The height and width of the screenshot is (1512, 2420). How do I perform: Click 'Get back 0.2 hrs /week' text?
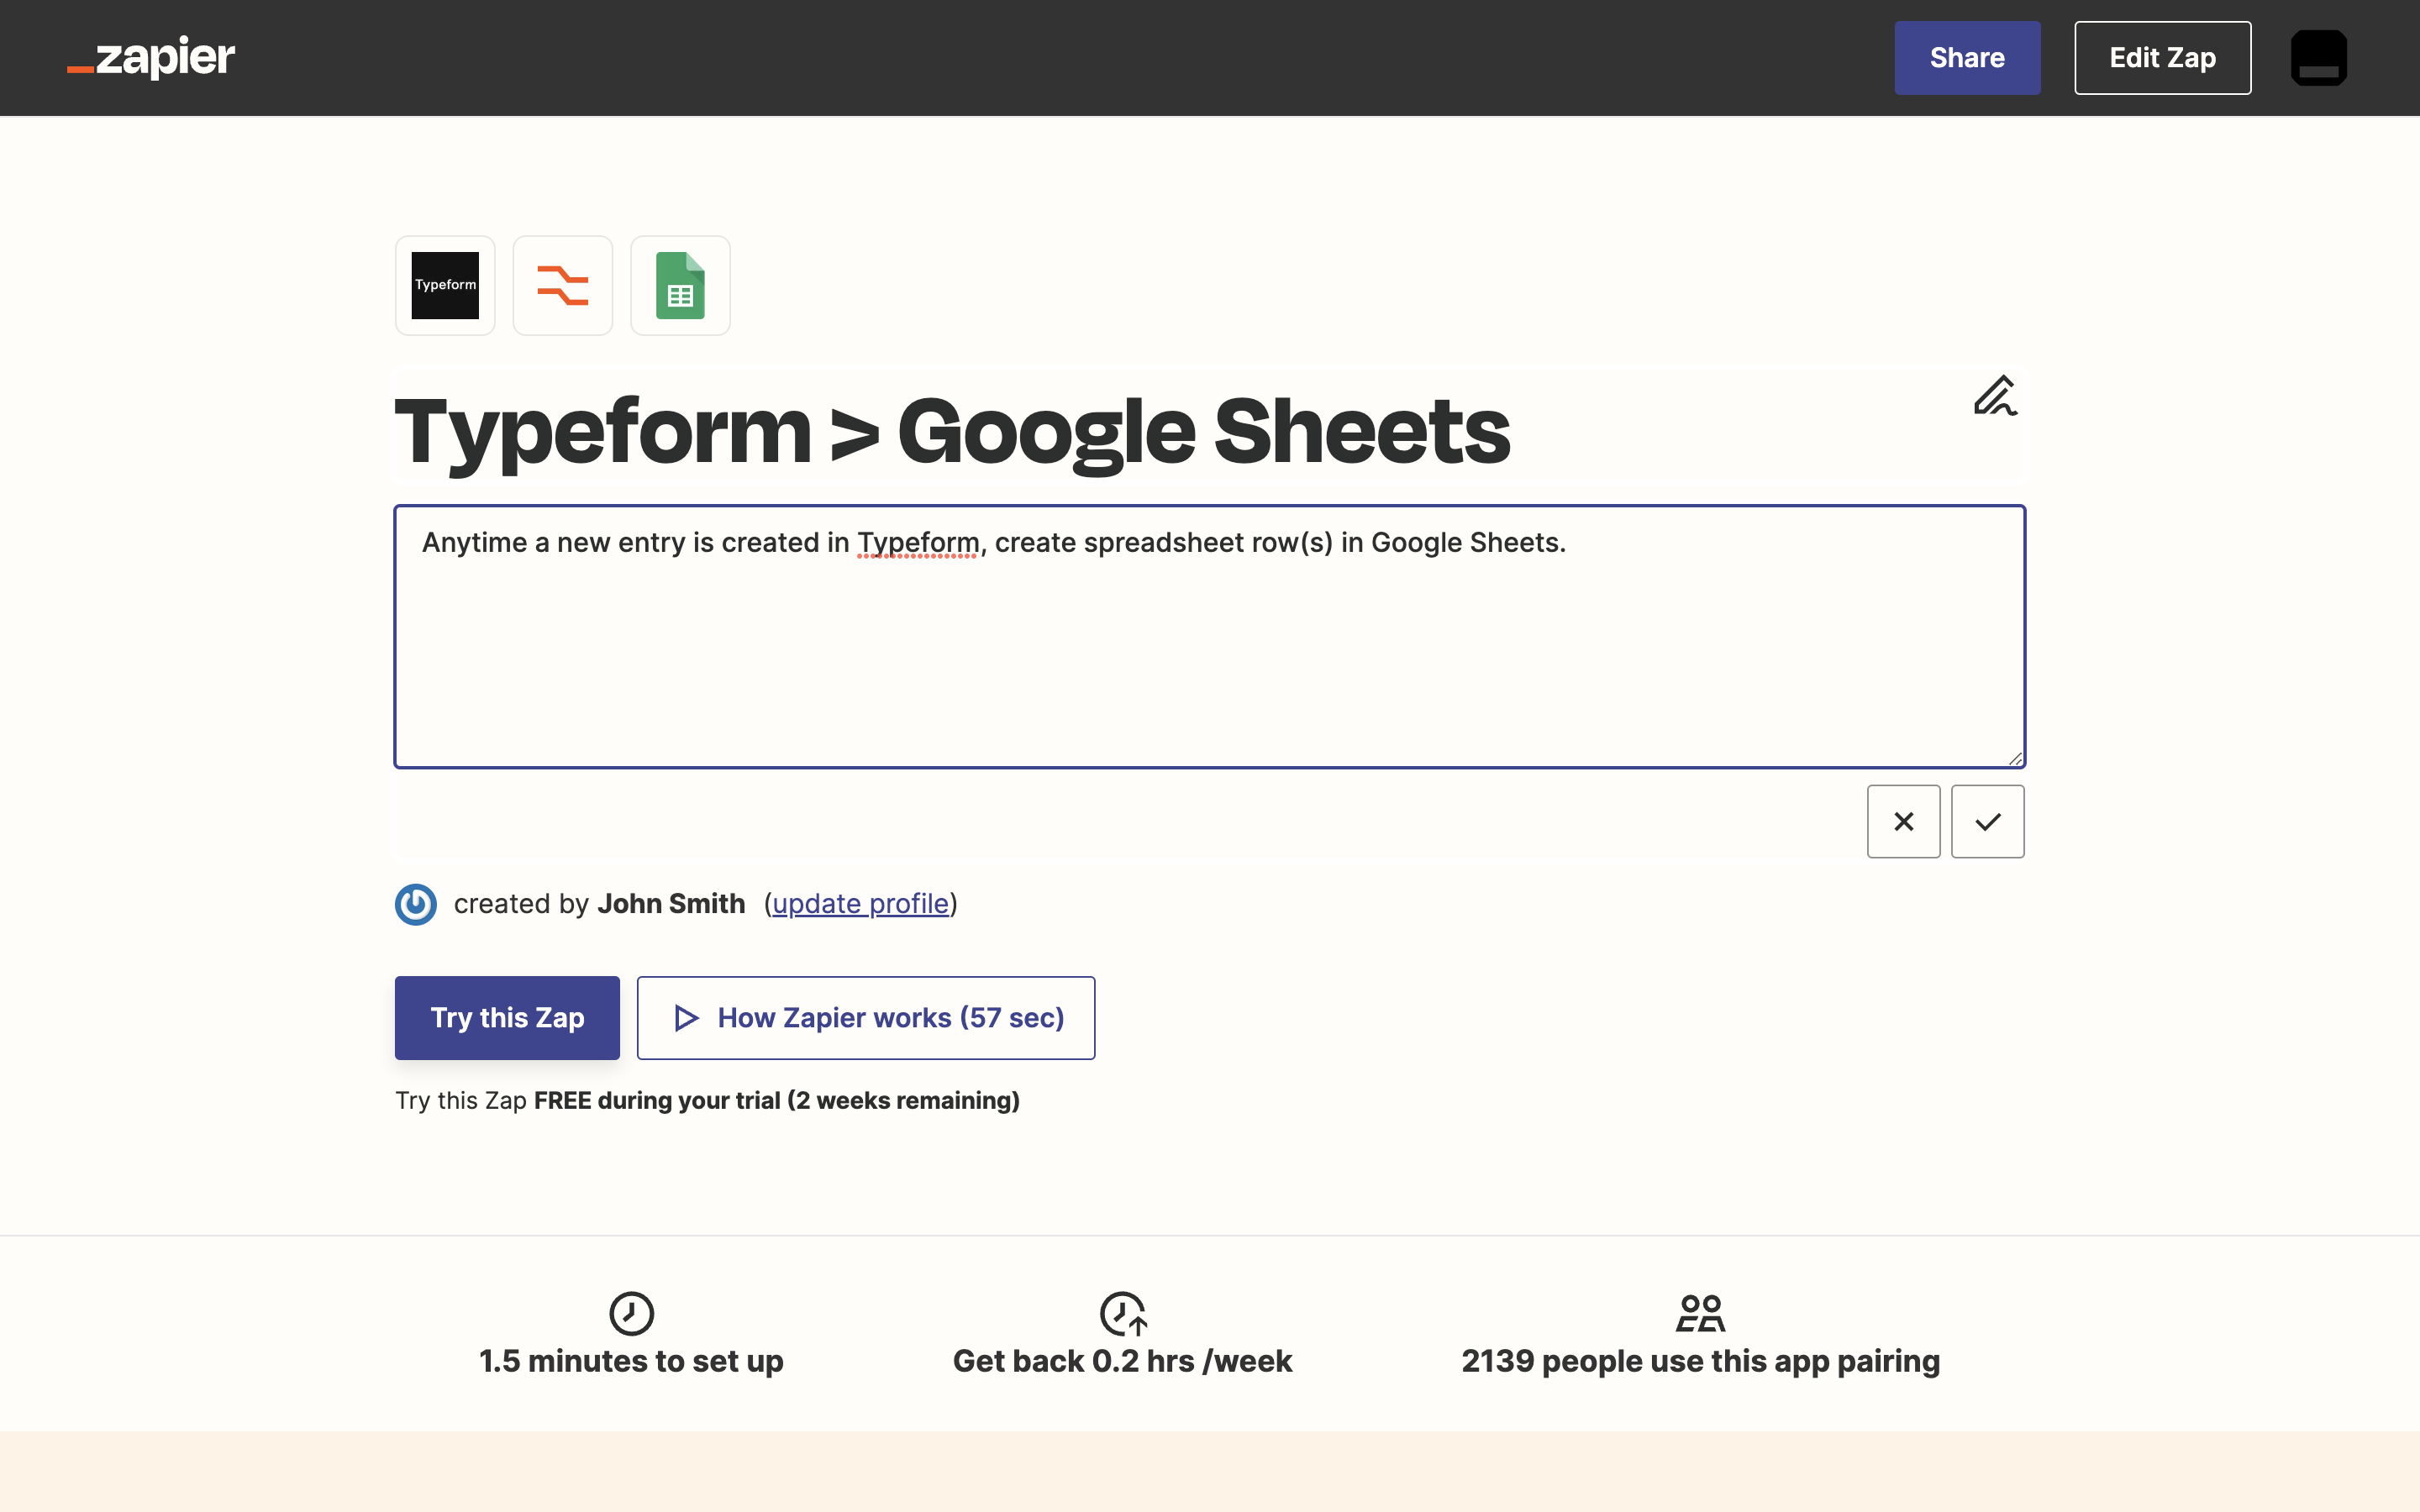click(1122, 1361)
